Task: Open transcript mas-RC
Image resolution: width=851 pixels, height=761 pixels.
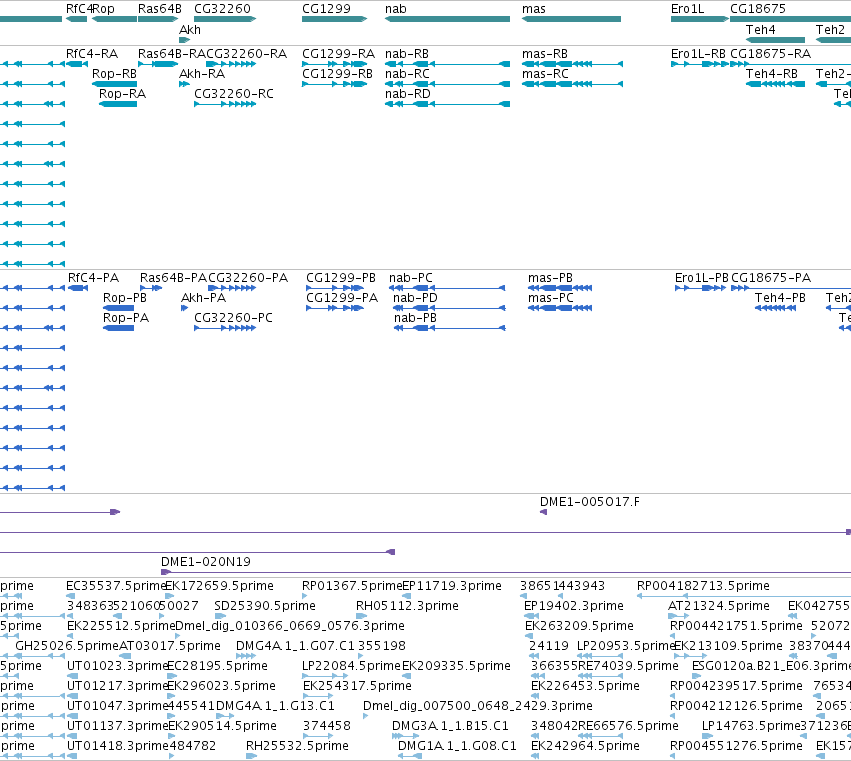Action: [x=545, y=74]
